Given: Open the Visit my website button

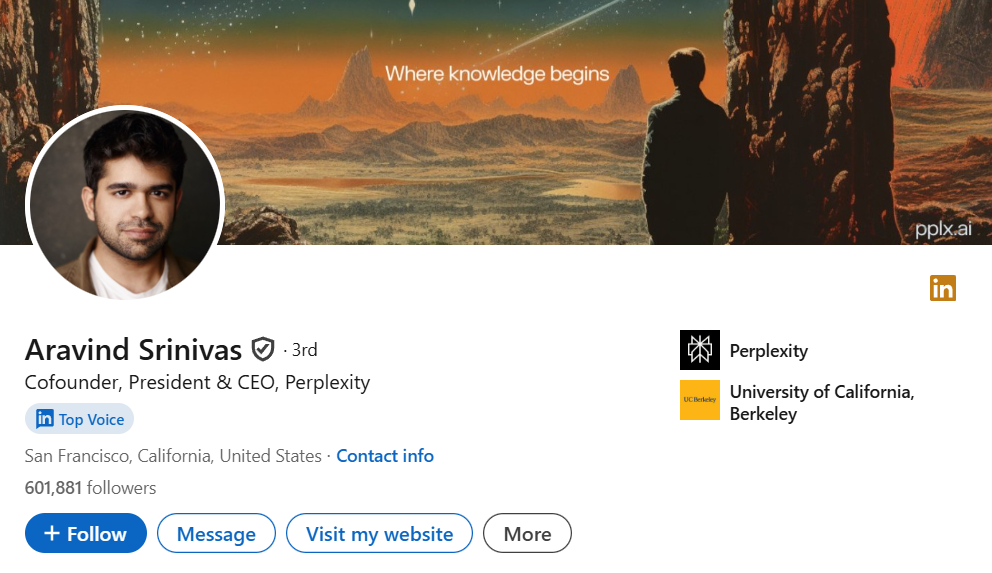Looking at the screenshot, I should point(379,534).
